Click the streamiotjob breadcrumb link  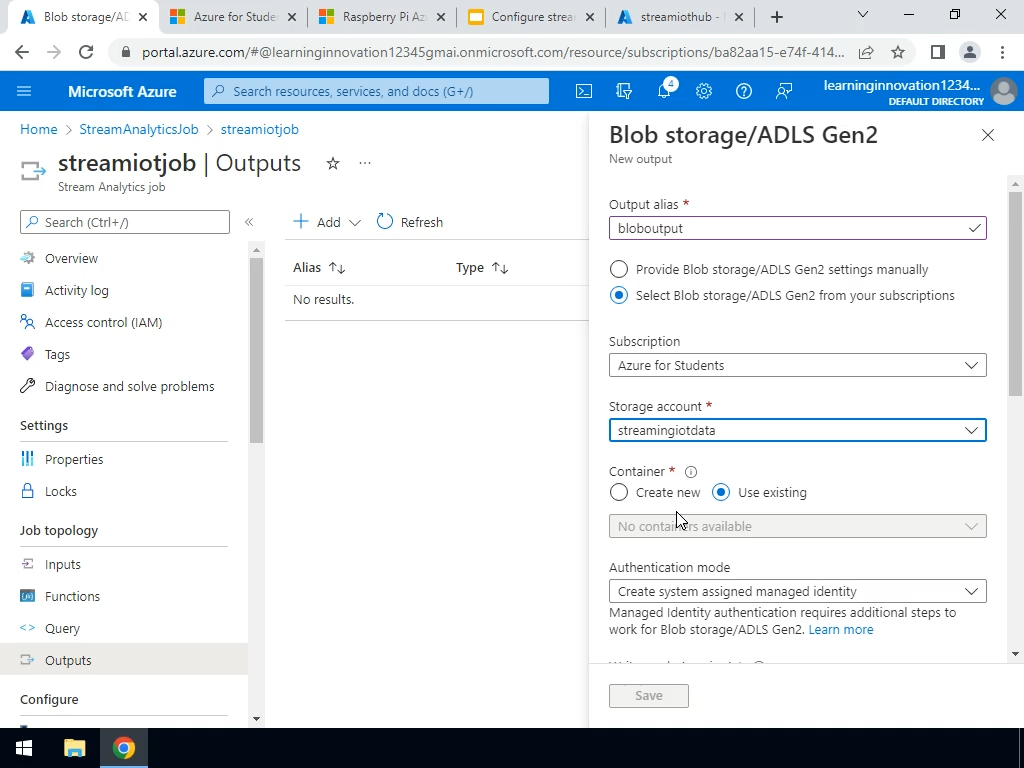[259, 129]
